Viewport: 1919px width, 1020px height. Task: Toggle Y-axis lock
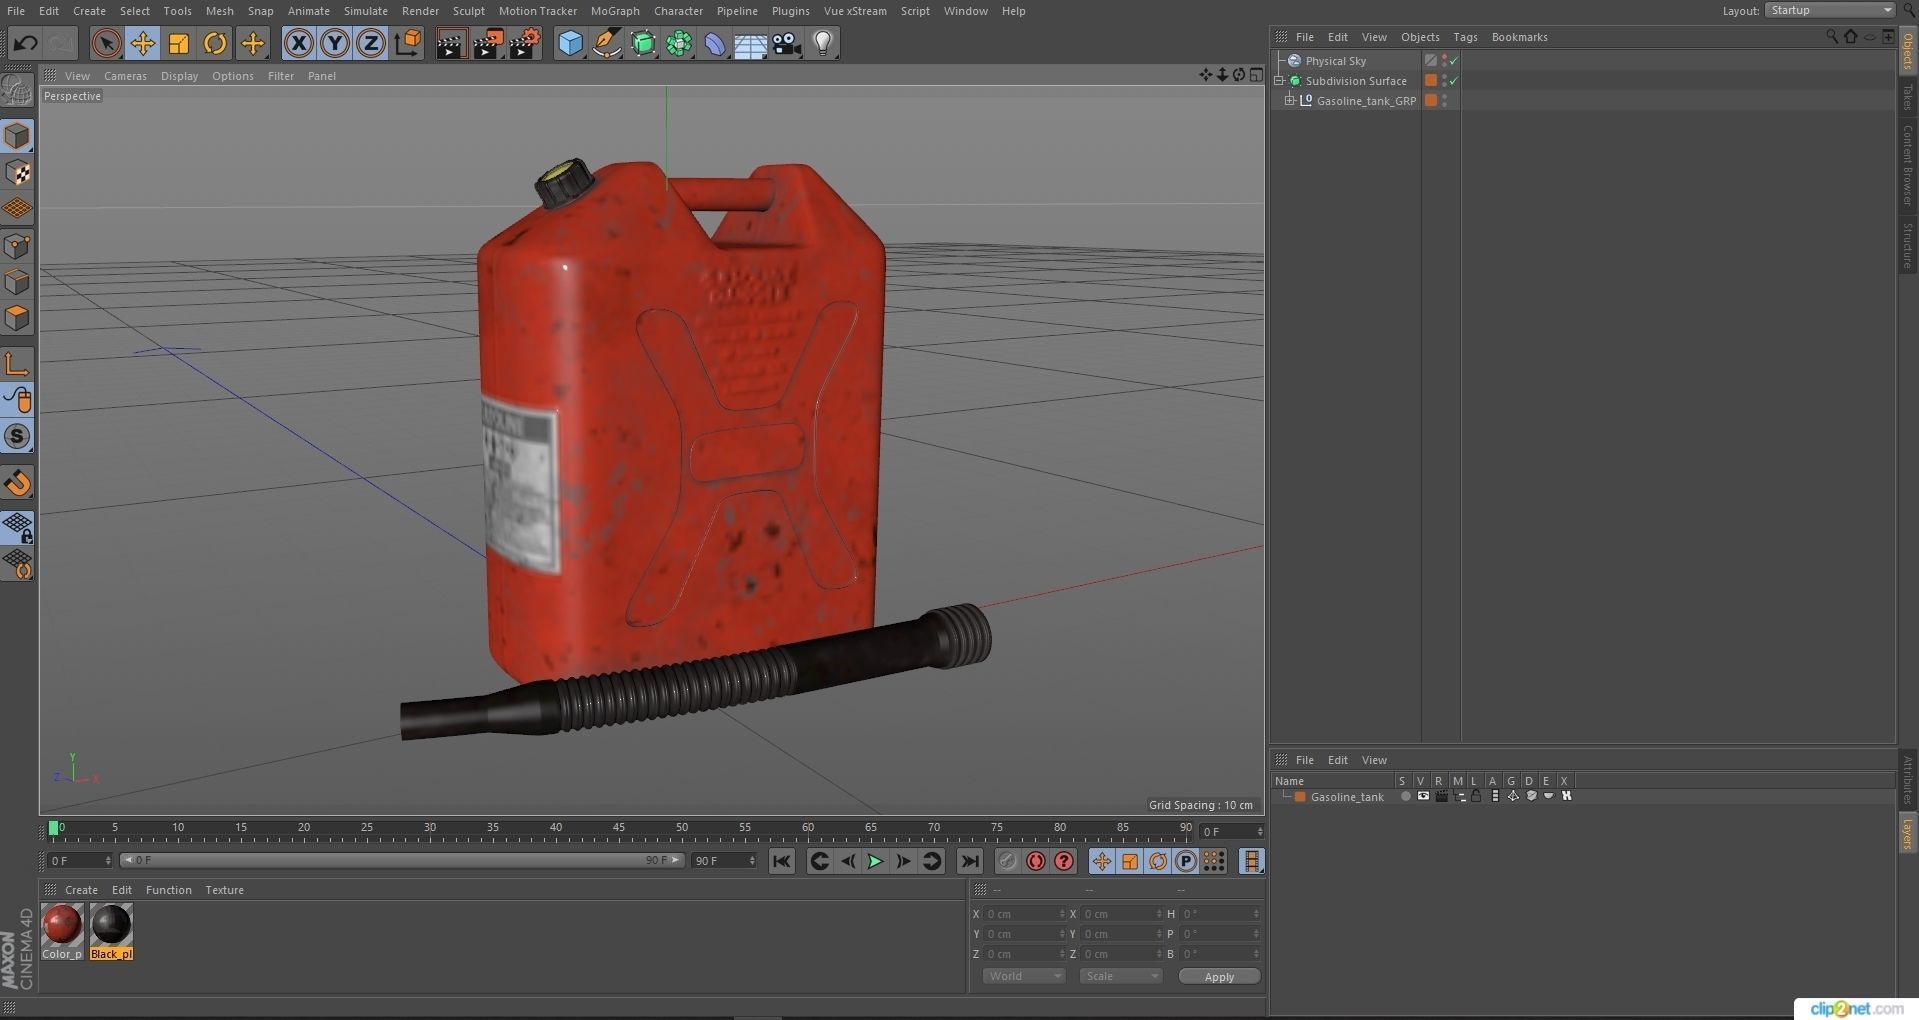click(x=335, y=43)
